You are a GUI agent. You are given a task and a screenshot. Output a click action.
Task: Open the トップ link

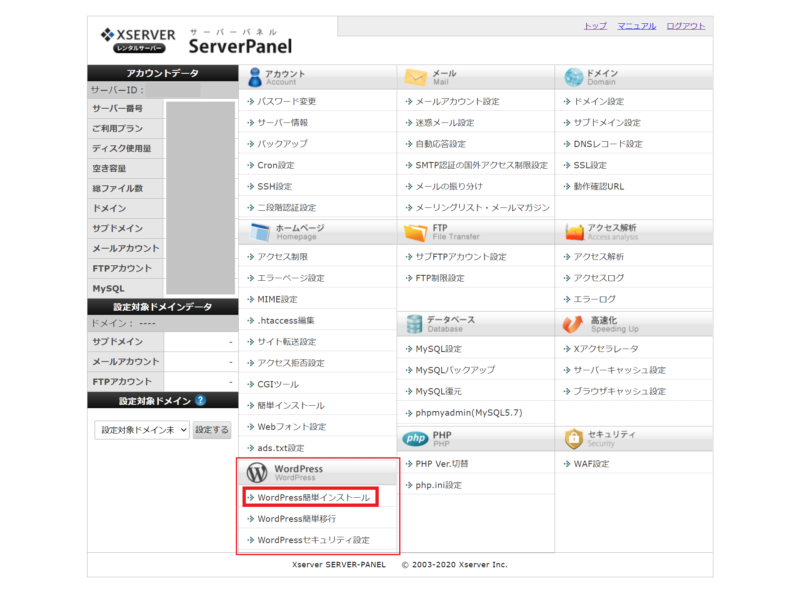pyautogui.click(x=595, y=26)
